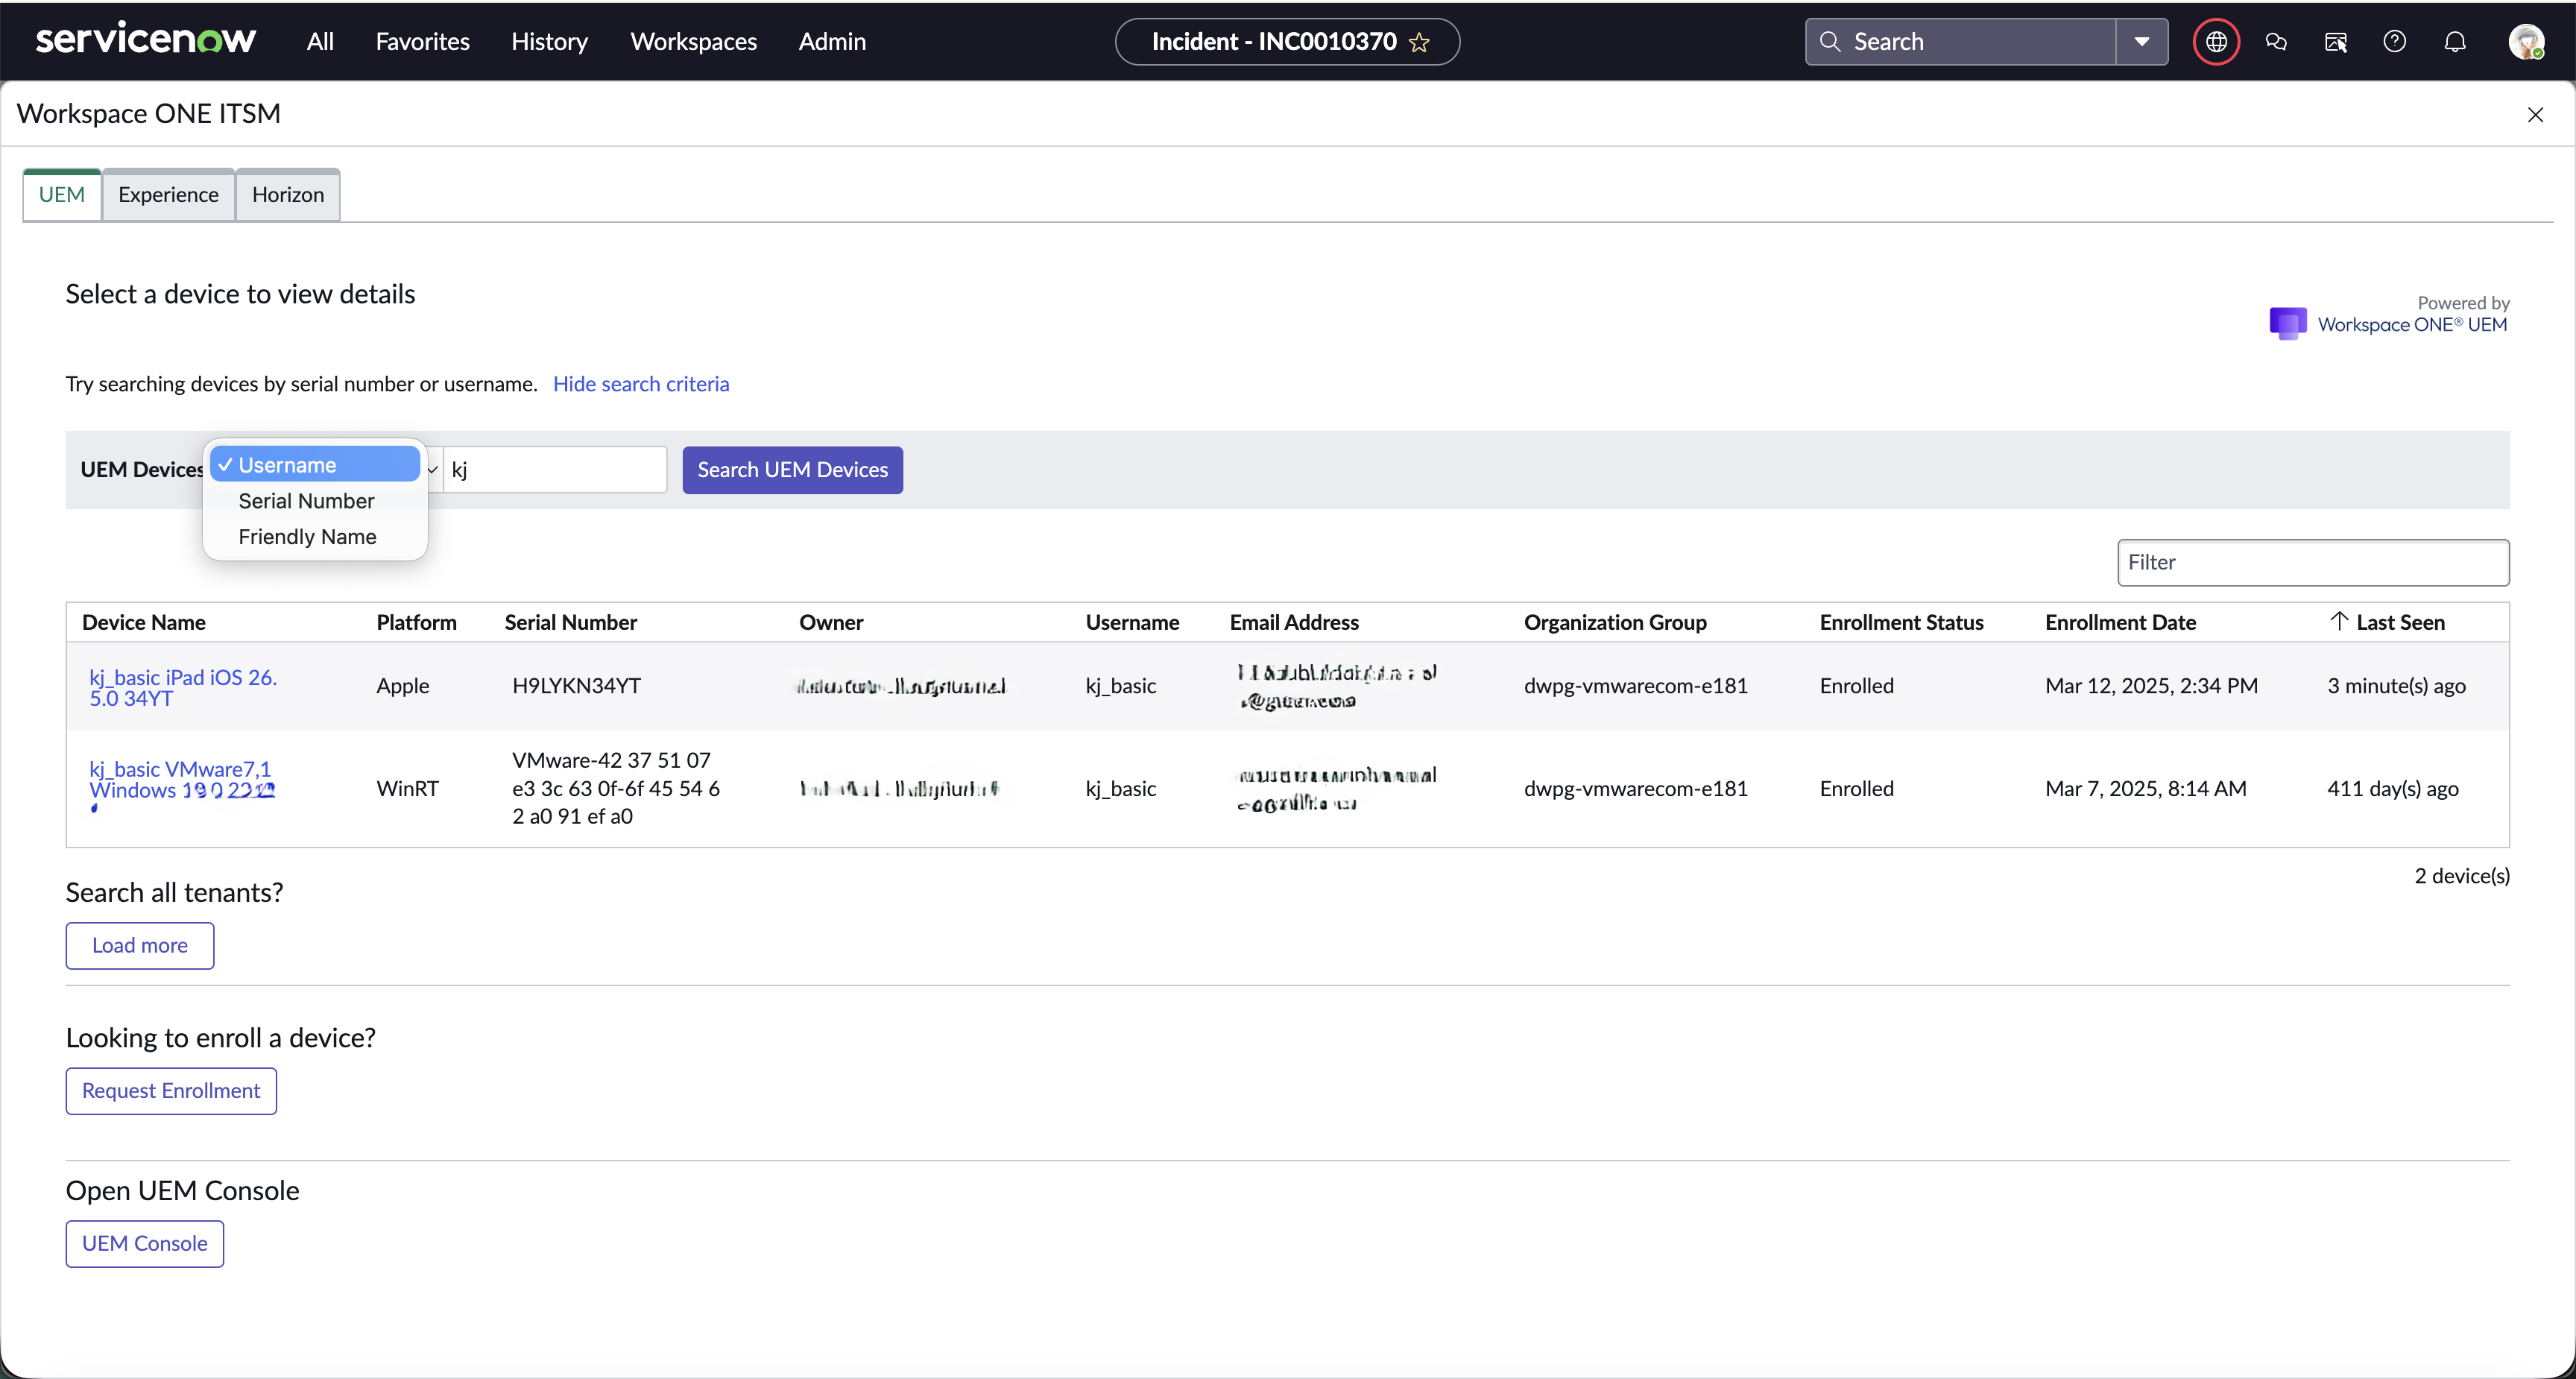The image size is (2576, 1379).
Task: Choose Serial Number search option
Action: pyautogui.click(x=306, y=501)
